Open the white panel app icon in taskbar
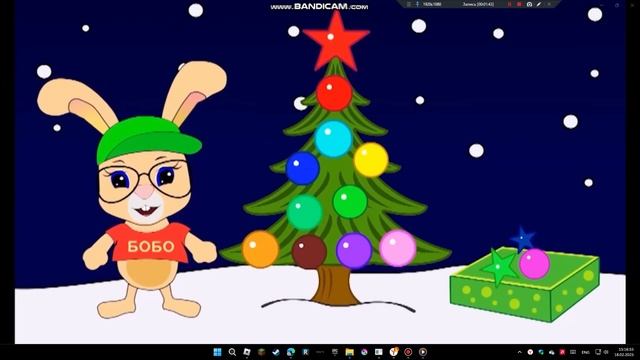Viewport: 640px width, 360px height. [x=379, y=352]
